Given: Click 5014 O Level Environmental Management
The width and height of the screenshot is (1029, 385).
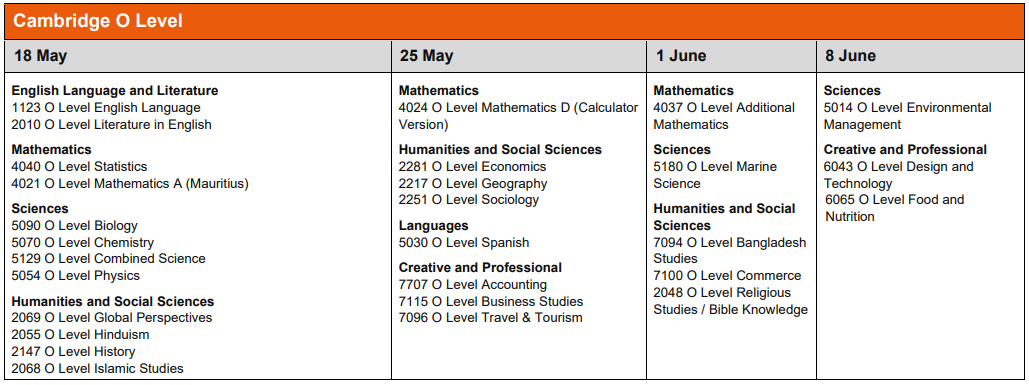Looking at the screenshot, I should (908, 116).
